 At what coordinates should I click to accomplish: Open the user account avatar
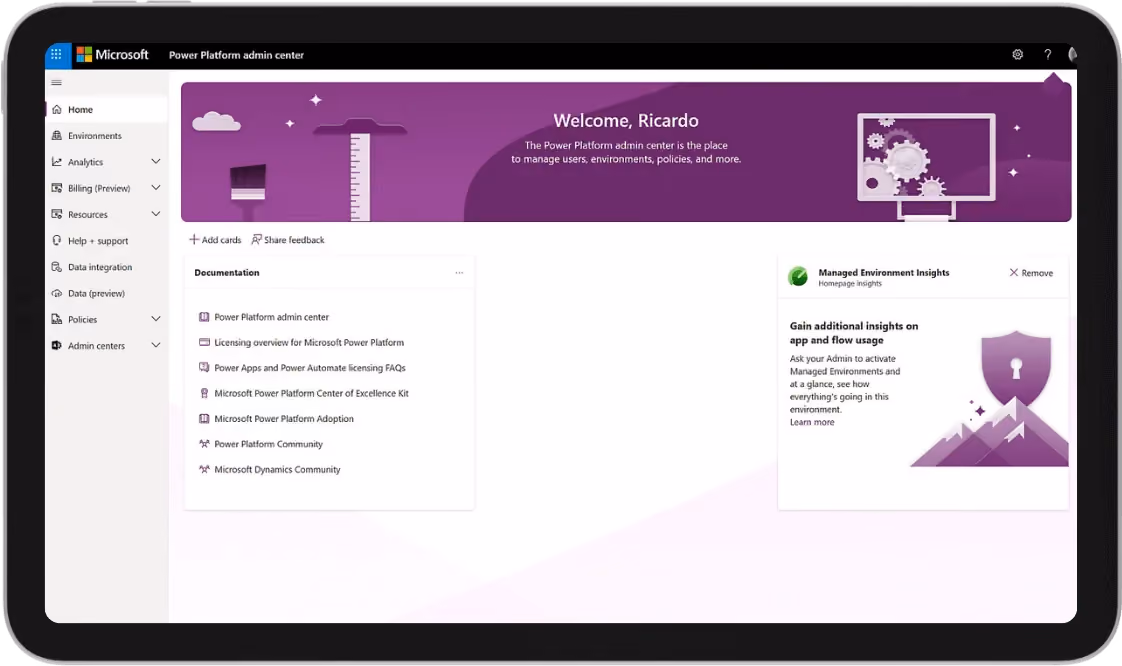(x=1072, y=54)
